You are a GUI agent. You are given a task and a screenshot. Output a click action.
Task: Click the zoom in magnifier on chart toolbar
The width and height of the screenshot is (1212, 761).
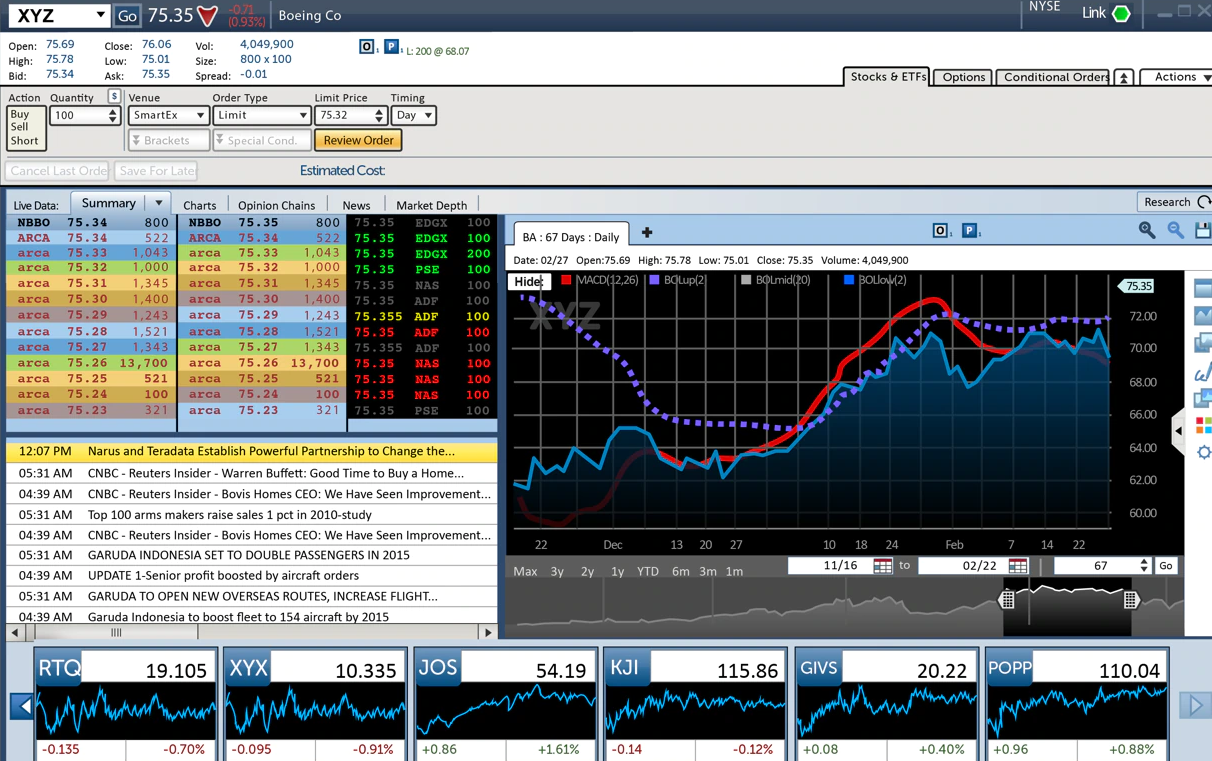pyautogui.click(x=1146, y=231)
